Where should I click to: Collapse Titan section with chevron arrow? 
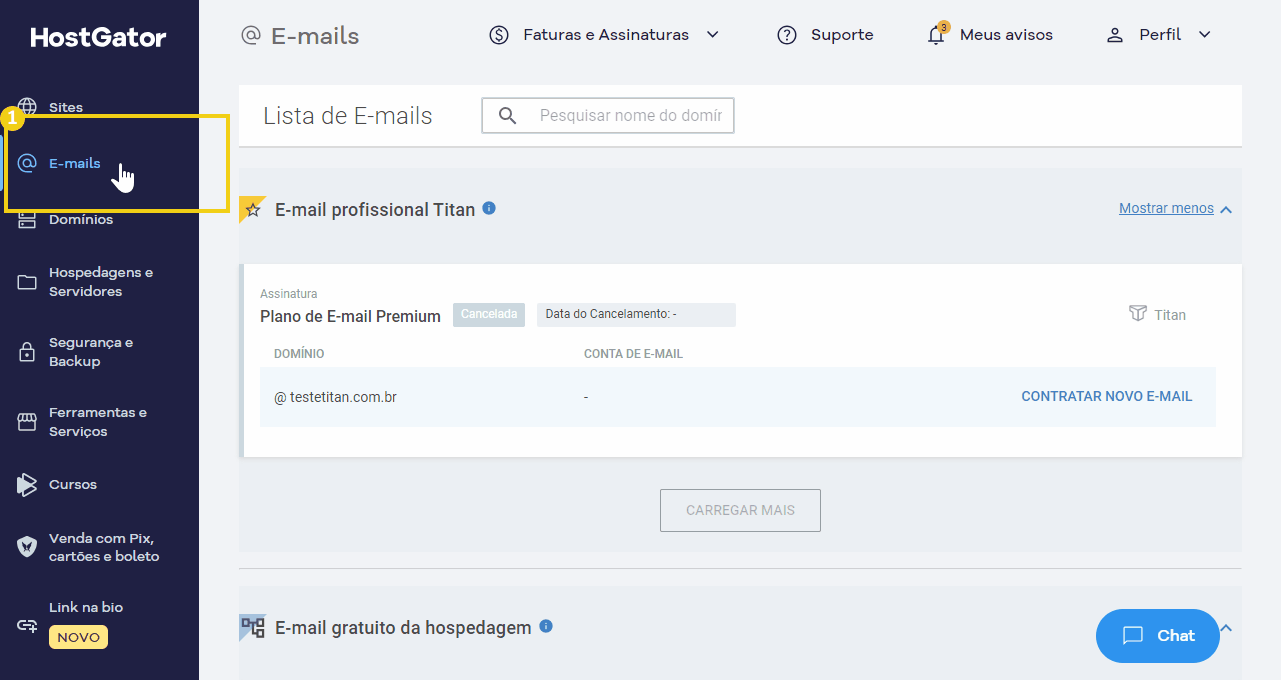tap(1227, 210)
